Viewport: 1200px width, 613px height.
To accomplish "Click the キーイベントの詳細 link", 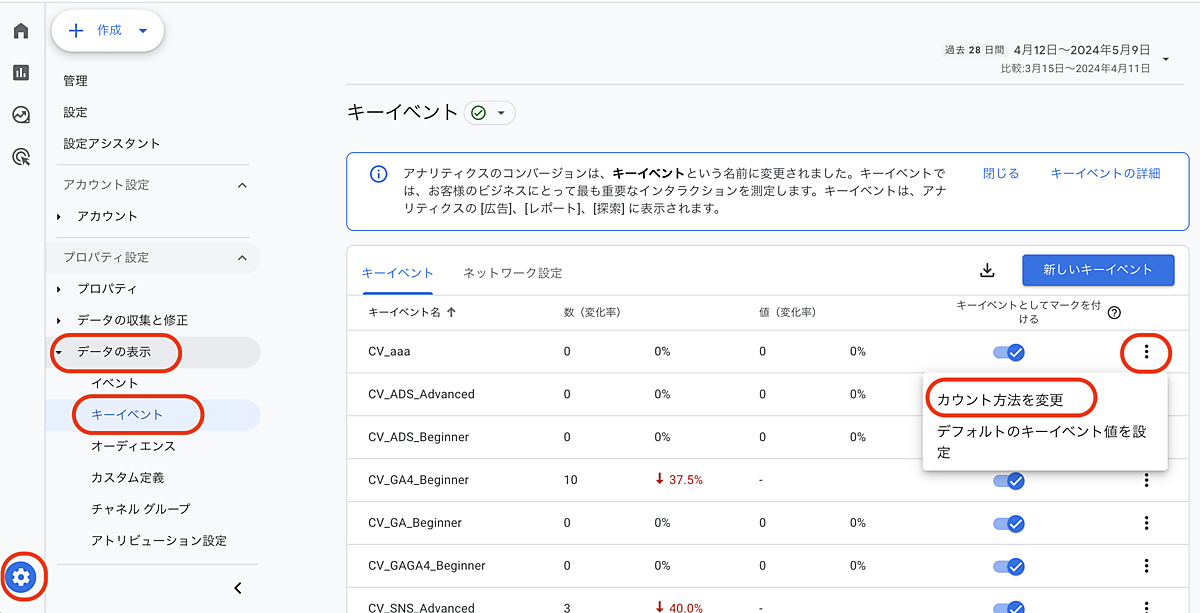I will 1105,173.
